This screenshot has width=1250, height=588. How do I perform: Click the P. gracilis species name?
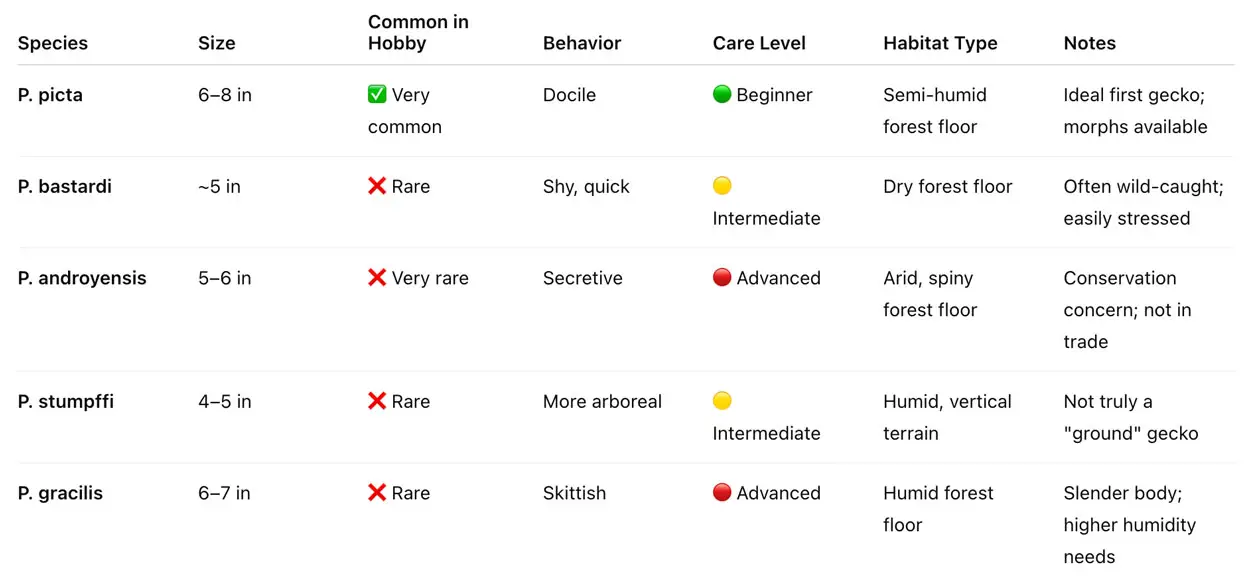coord(60,493)
